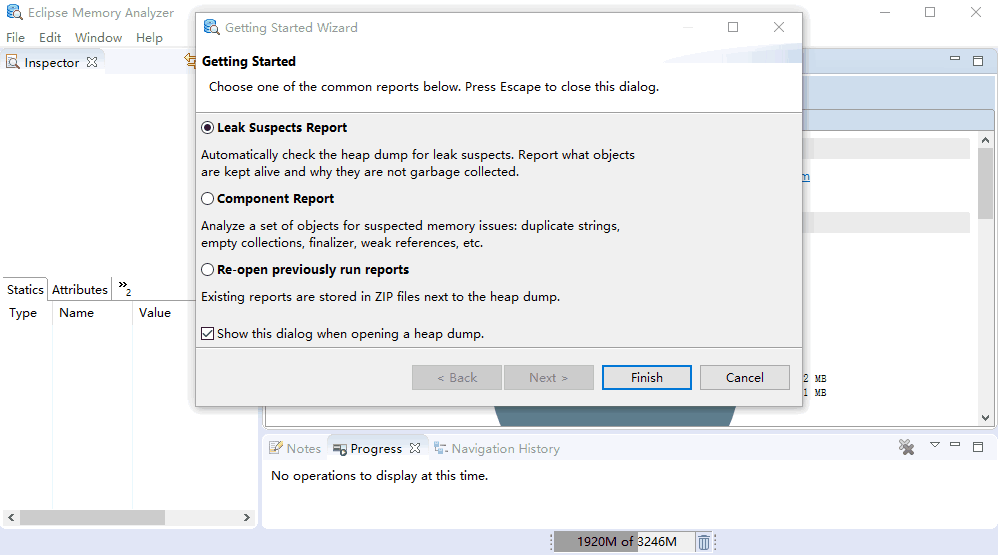Open the Notes tab

[295, 448]
